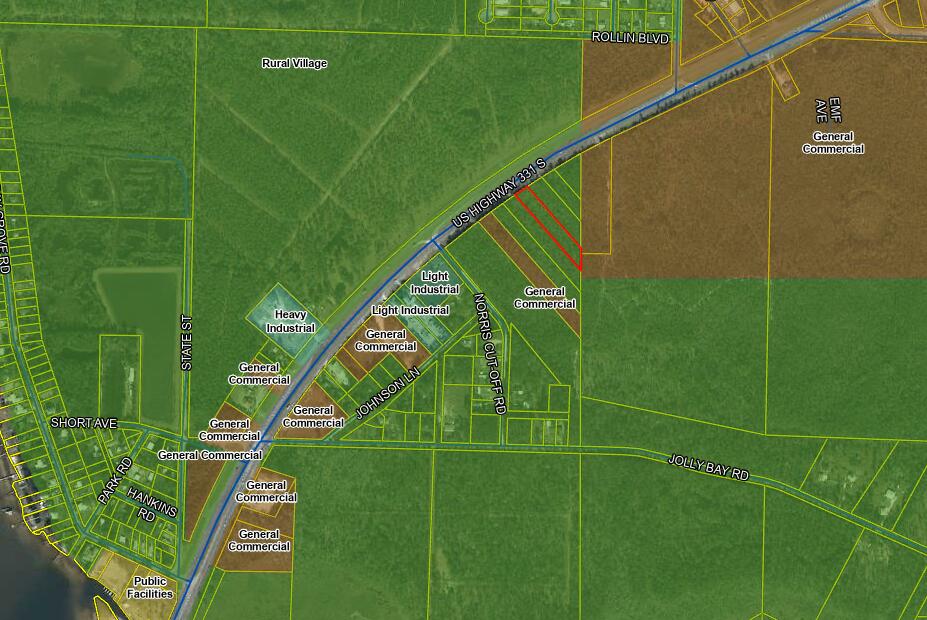Select the Heavy Industrial zoning area

tap(293, 319)
